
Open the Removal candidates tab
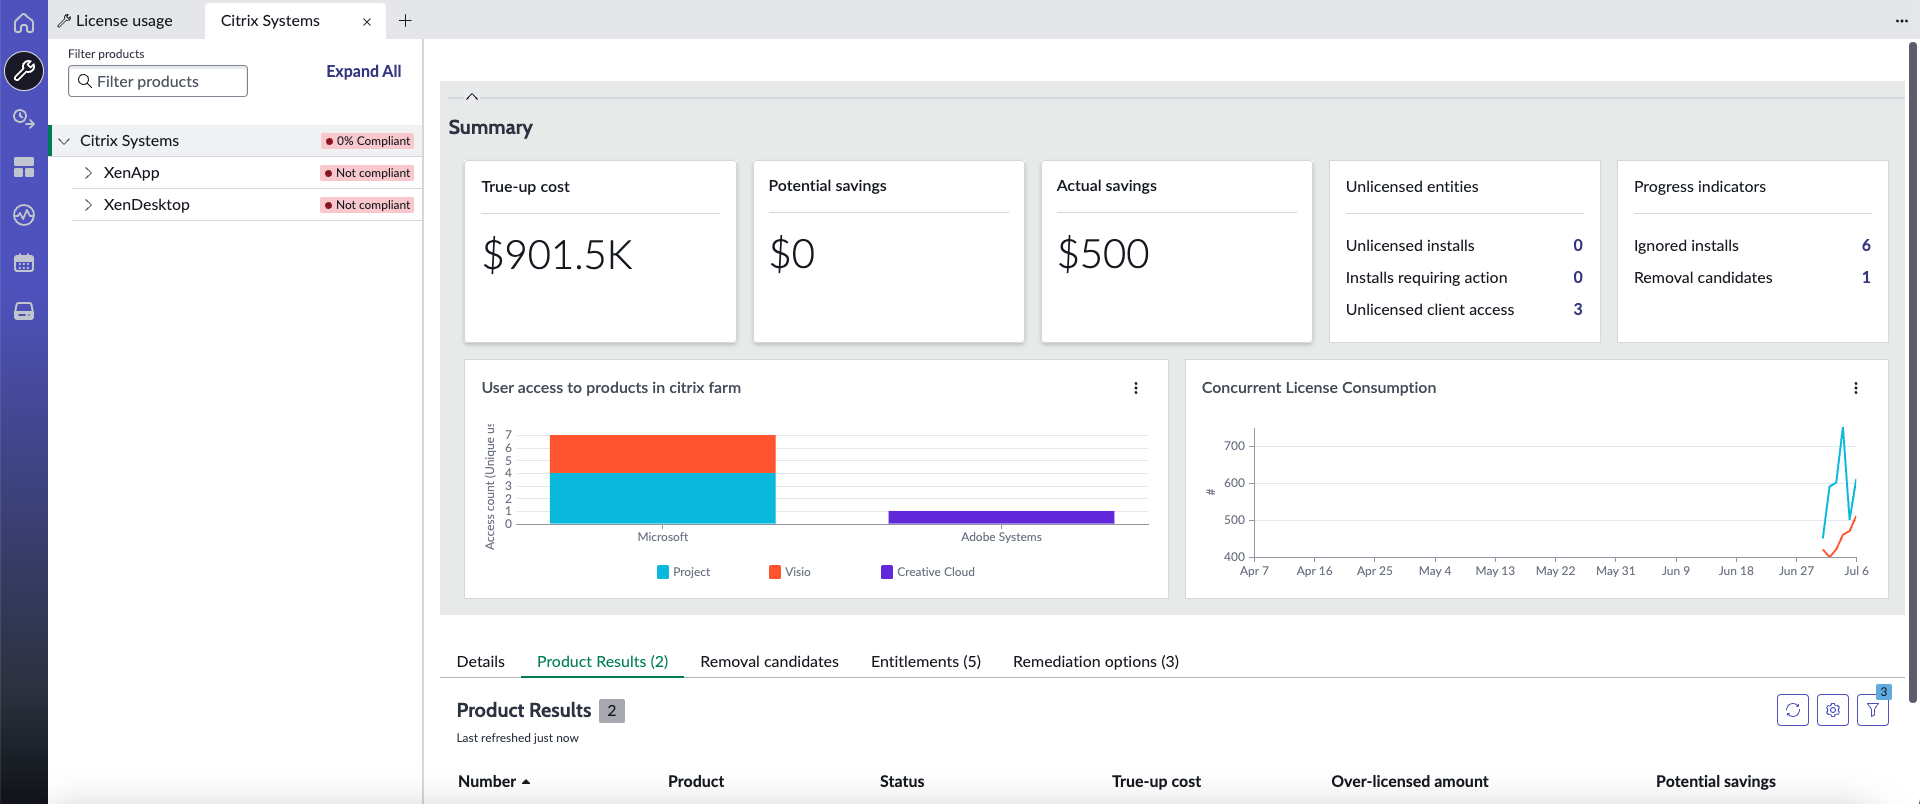click(770, 662)
